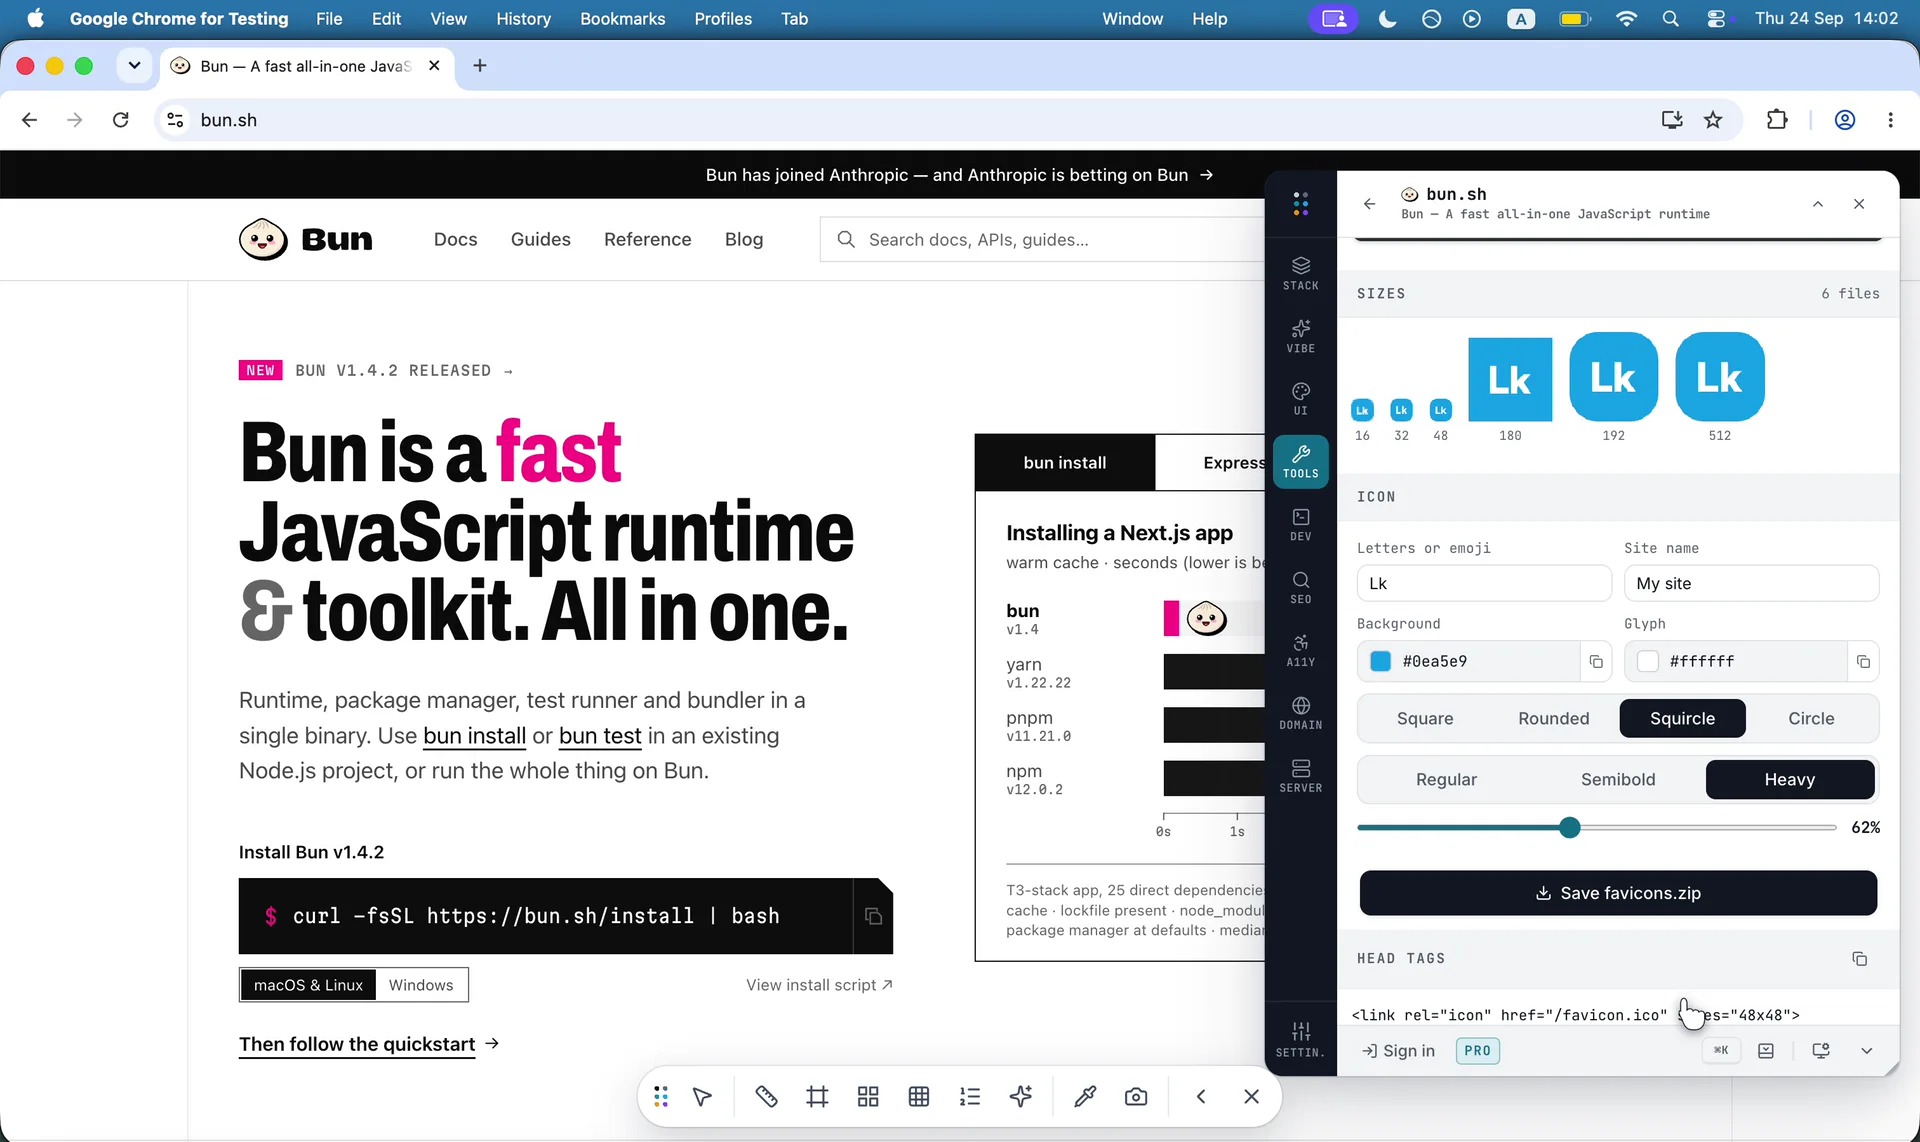This screenshot has height=1142, width=1920.
Task: Select the 'bun install' benchmark tab
Action: pos(1065,463)
